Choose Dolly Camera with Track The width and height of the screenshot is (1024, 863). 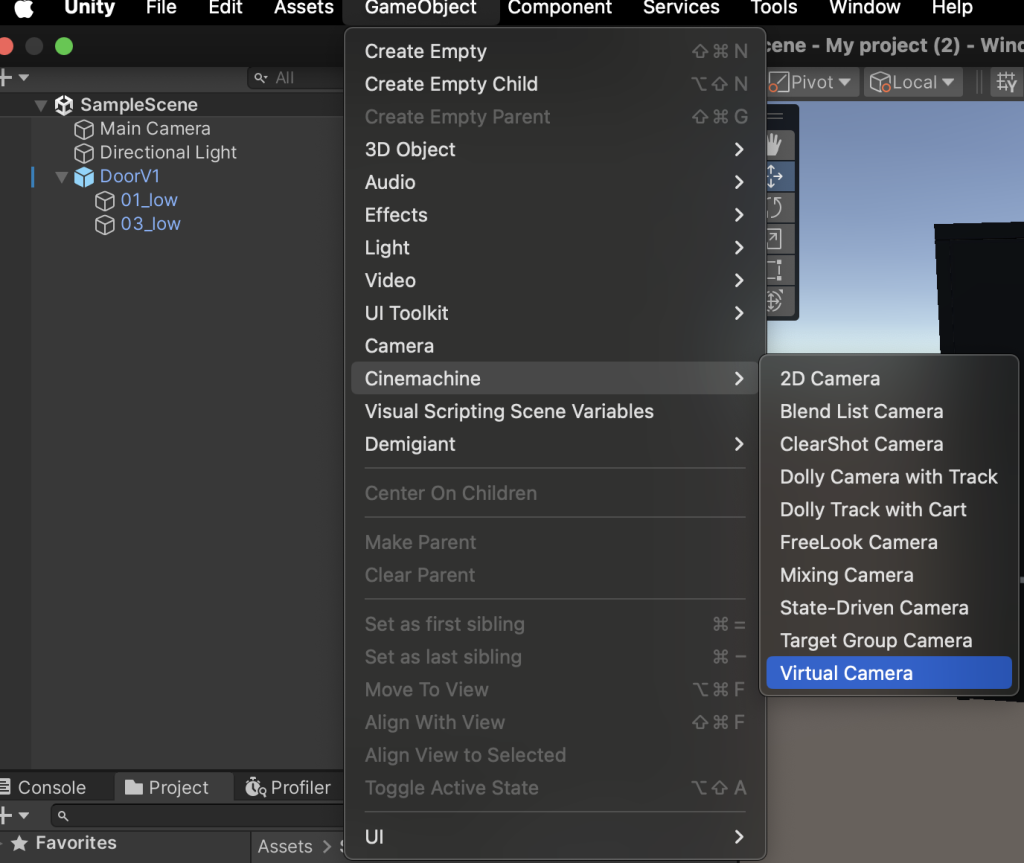[x=889, y=476]
